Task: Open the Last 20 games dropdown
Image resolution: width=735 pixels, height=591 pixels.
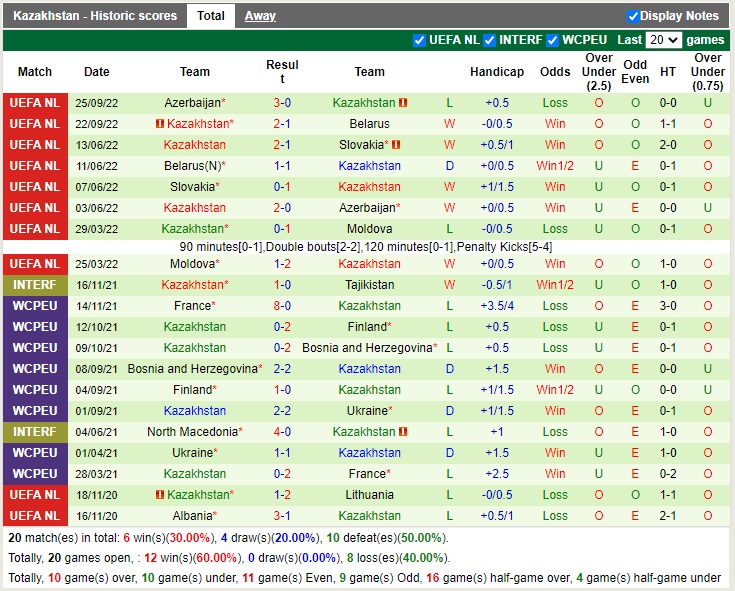Action: (x=664, y=40)
